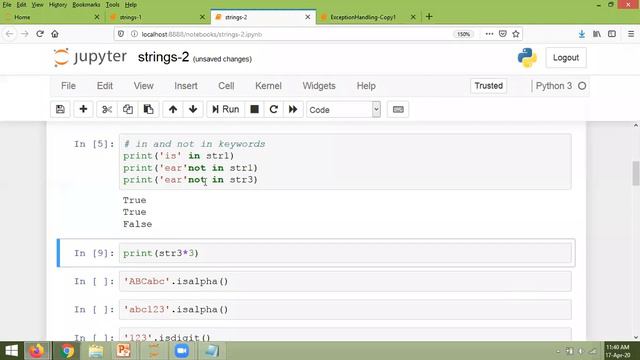
Task: Click the Pocket save icon
Action: coord(502,34)
